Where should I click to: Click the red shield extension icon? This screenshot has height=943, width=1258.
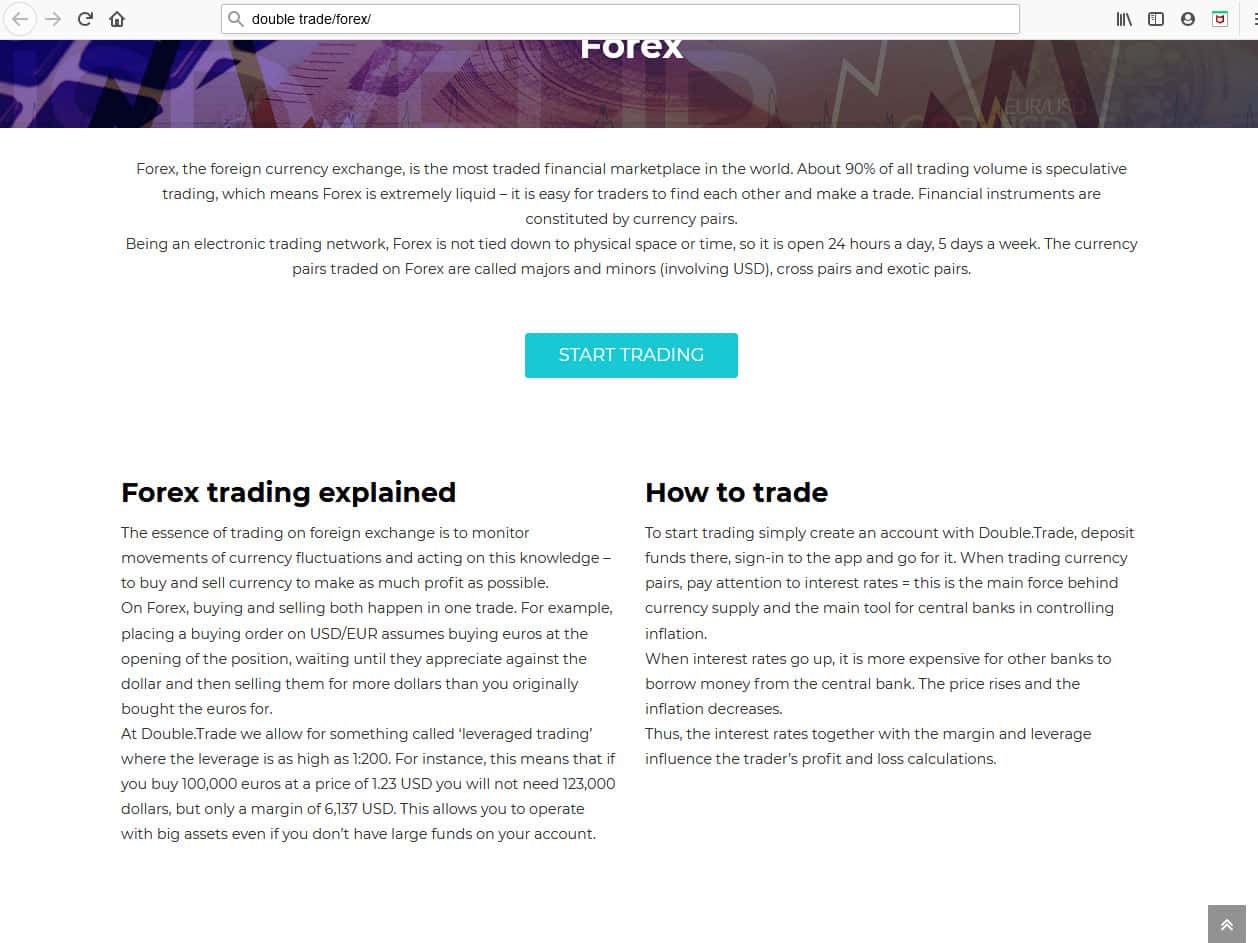point(1220,19)
